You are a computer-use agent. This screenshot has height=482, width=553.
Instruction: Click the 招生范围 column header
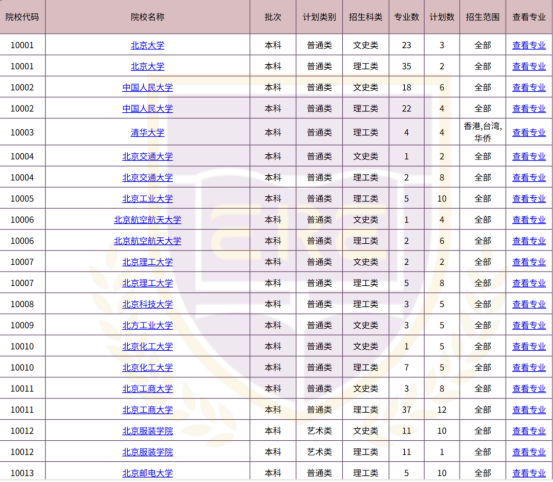click(x=482, y=17)
